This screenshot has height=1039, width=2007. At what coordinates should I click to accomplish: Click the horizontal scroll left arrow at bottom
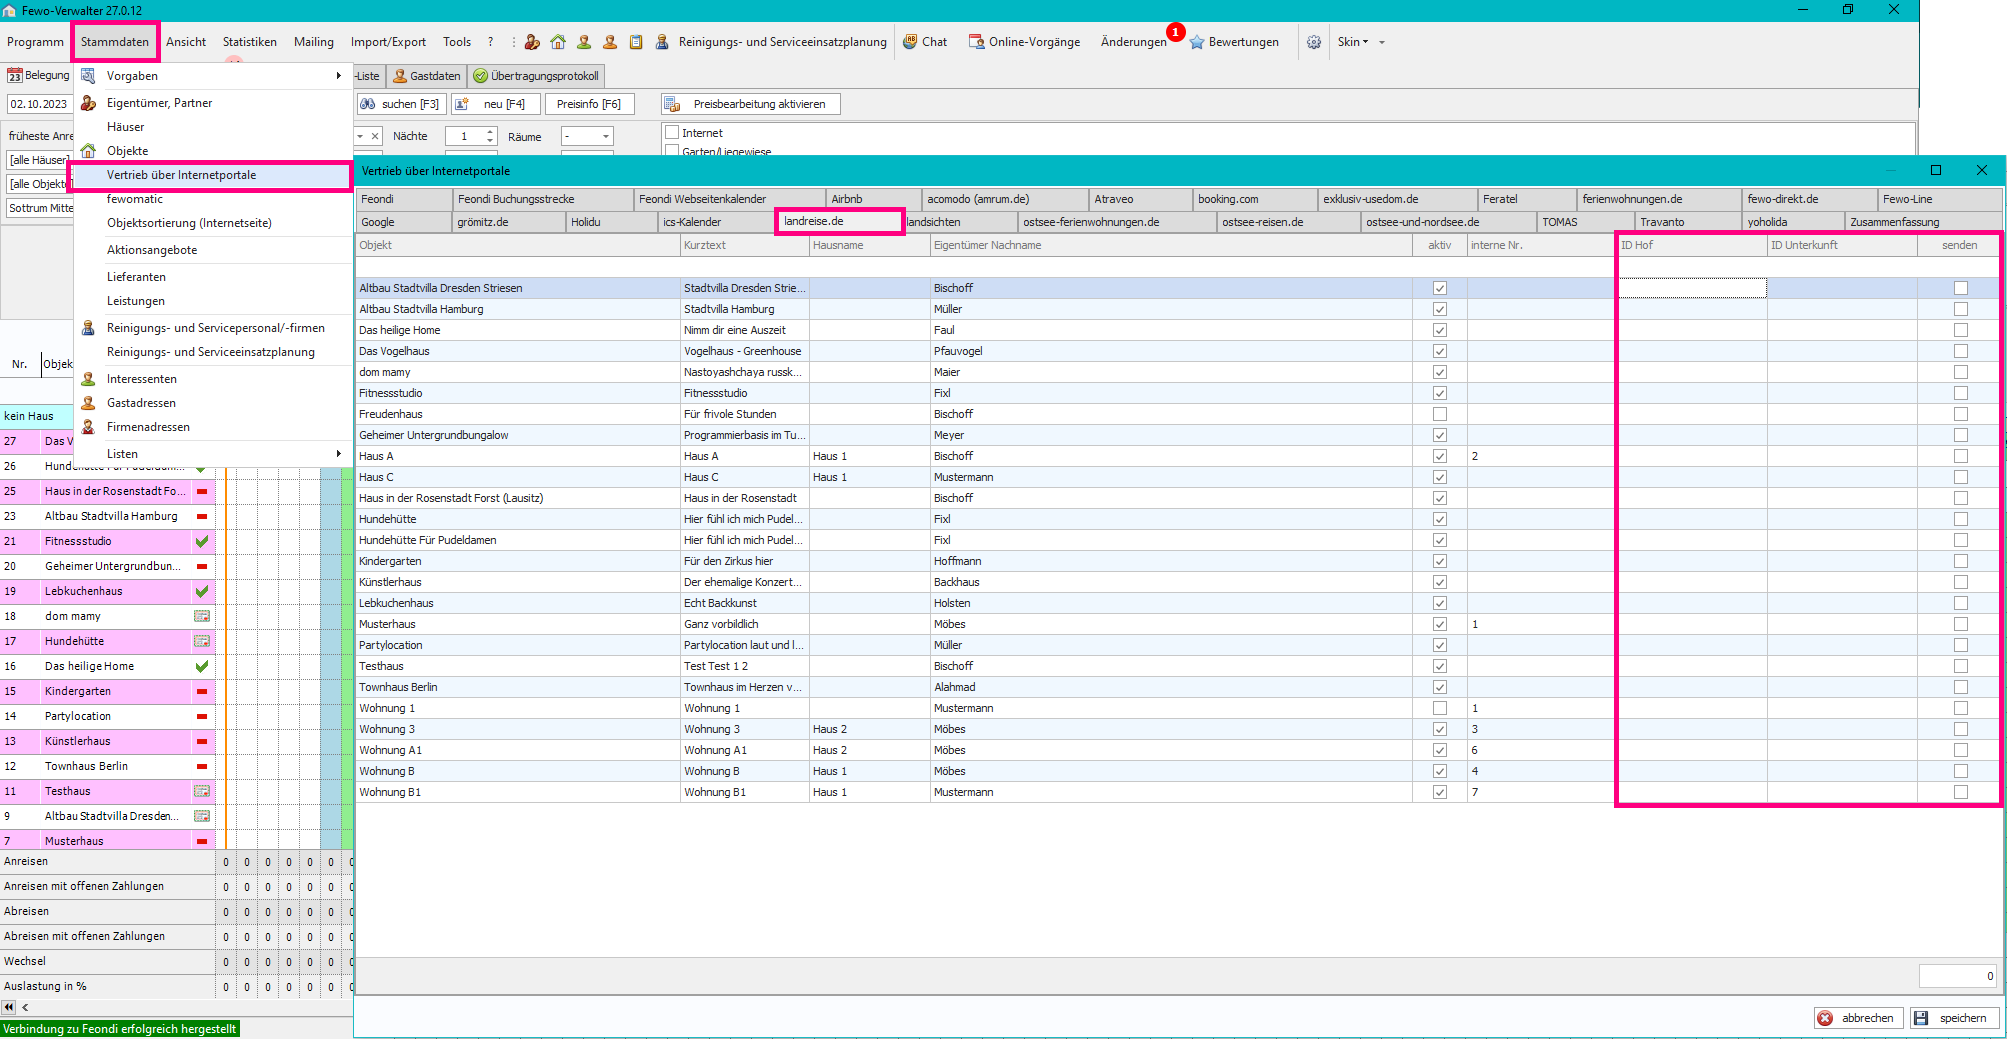tap(25, 1007)
